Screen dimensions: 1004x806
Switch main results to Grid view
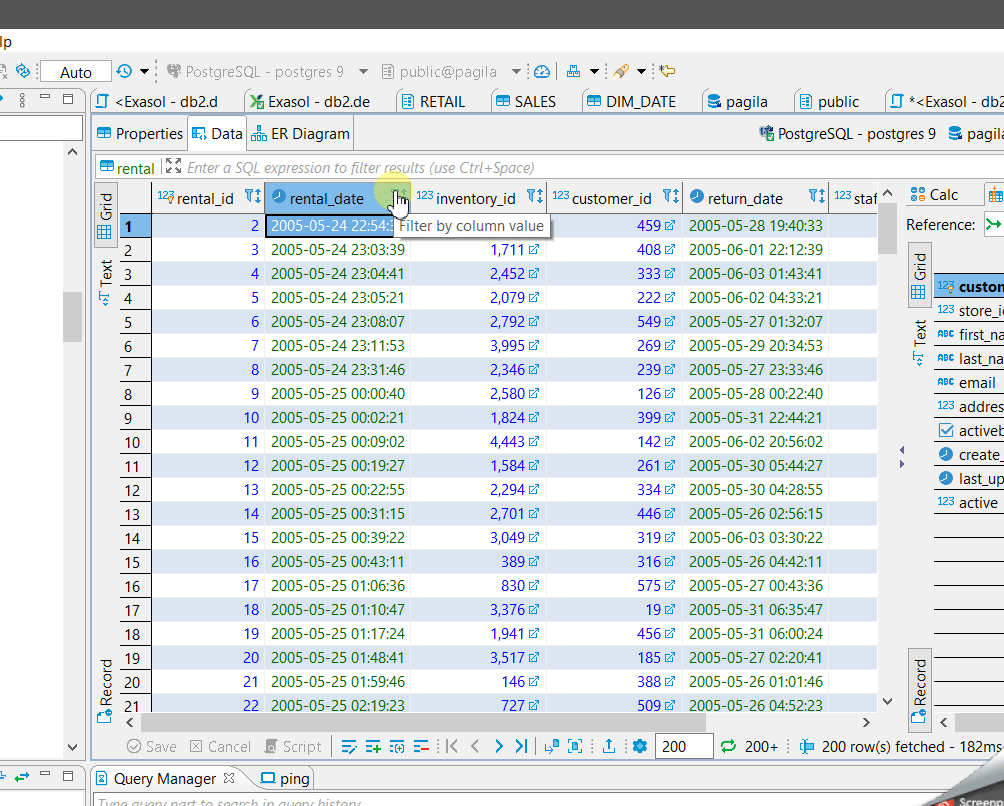tap(106, 216)
